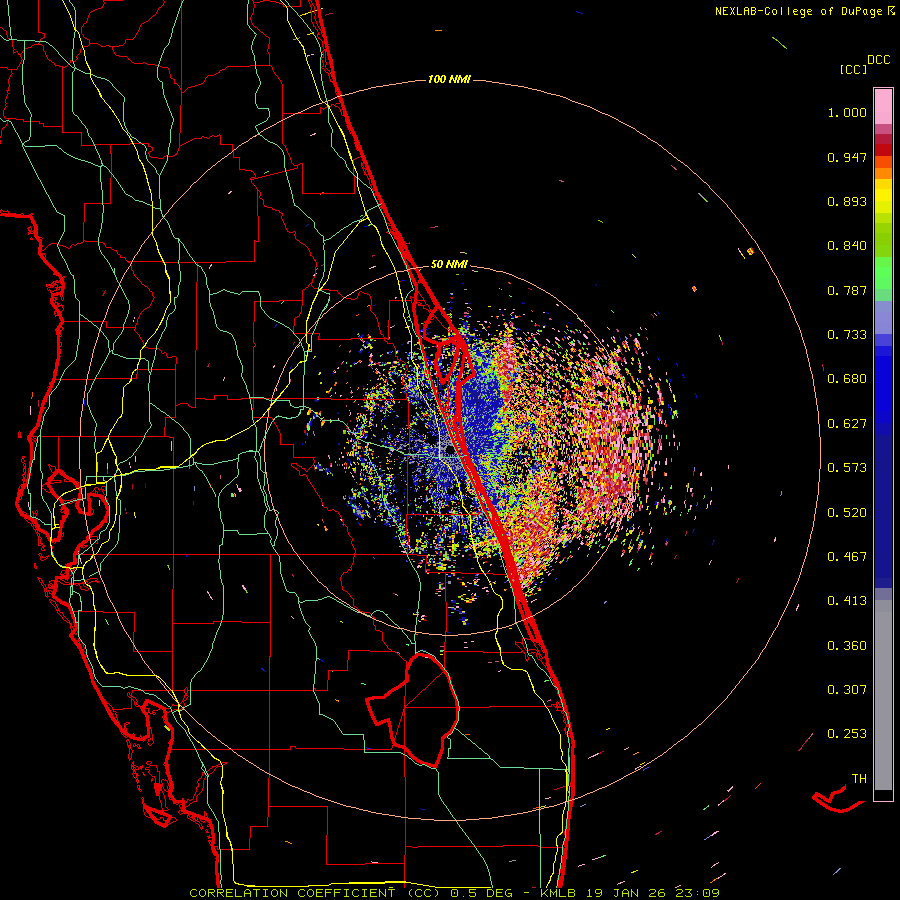Click the 19 JAN 26 date text
900x900 pixels.
pos(628,893)
